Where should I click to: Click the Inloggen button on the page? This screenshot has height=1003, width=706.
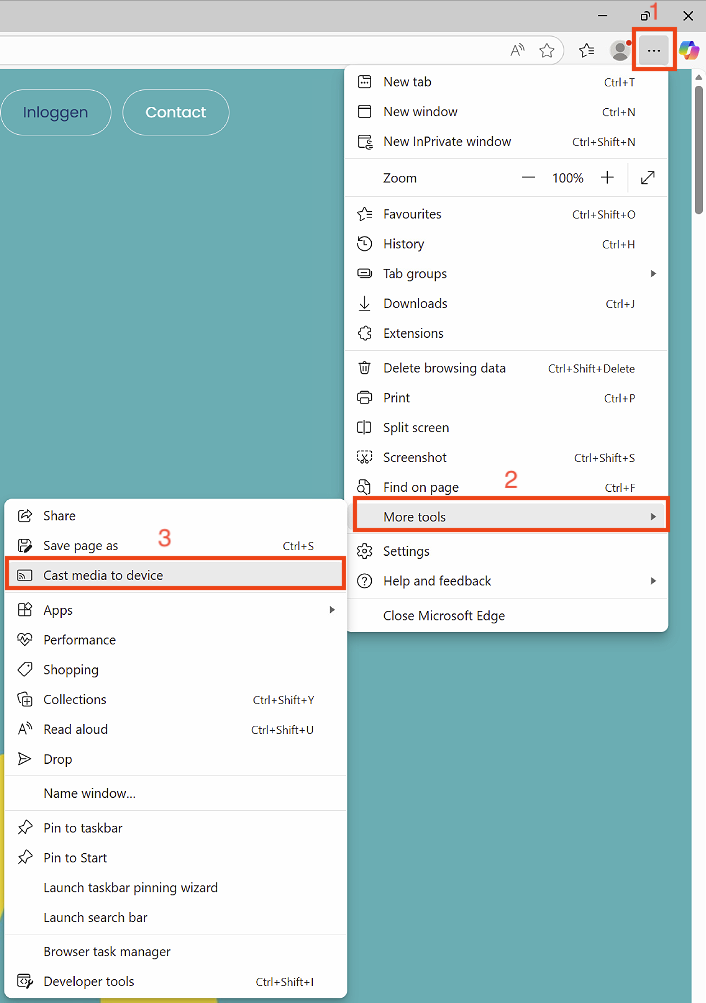[x=56, y=112]
